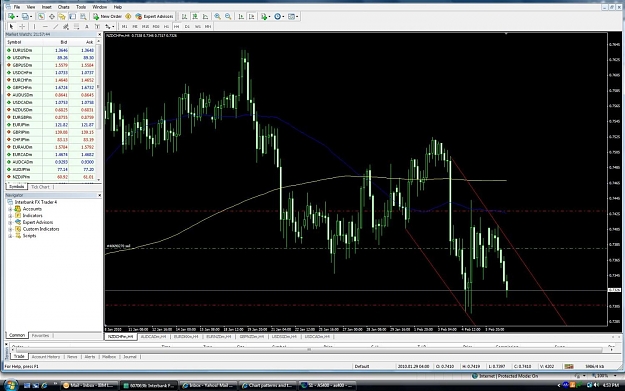Open the arrows objects dropdown
The width and height of the screenshot is (625, 391).
coord(114,26)
